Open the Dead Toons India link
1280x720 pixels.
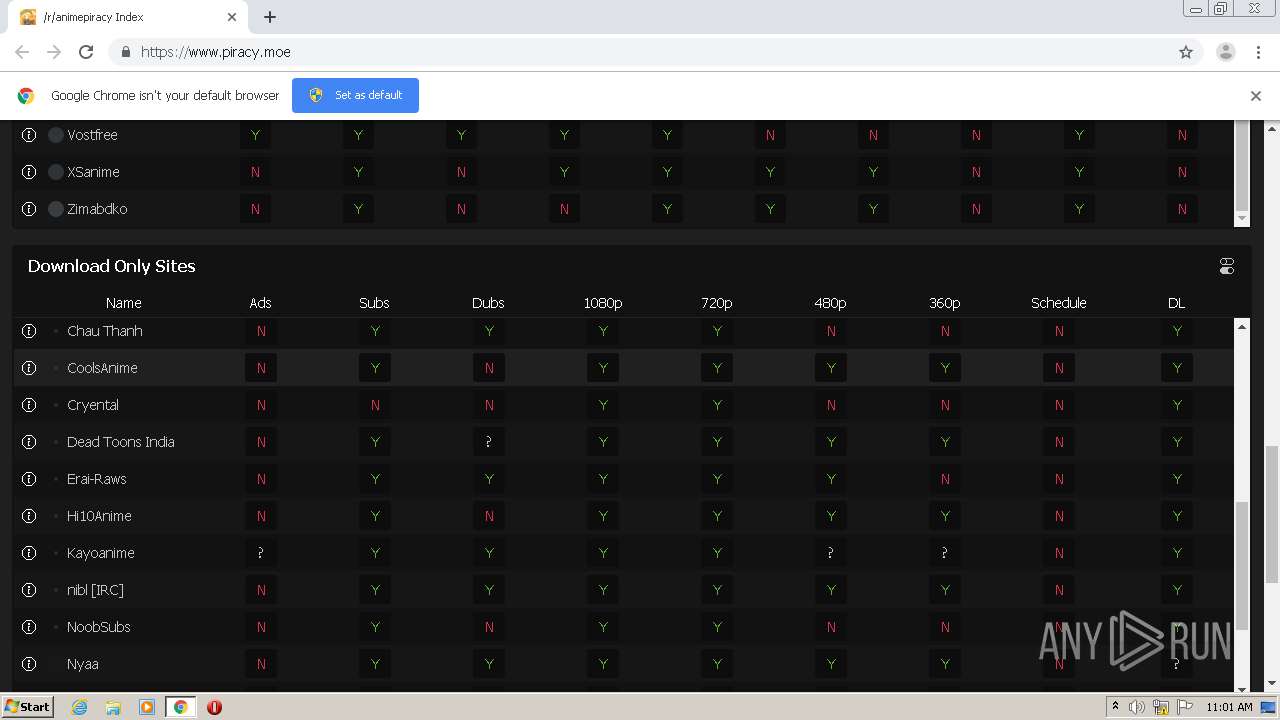121,442
